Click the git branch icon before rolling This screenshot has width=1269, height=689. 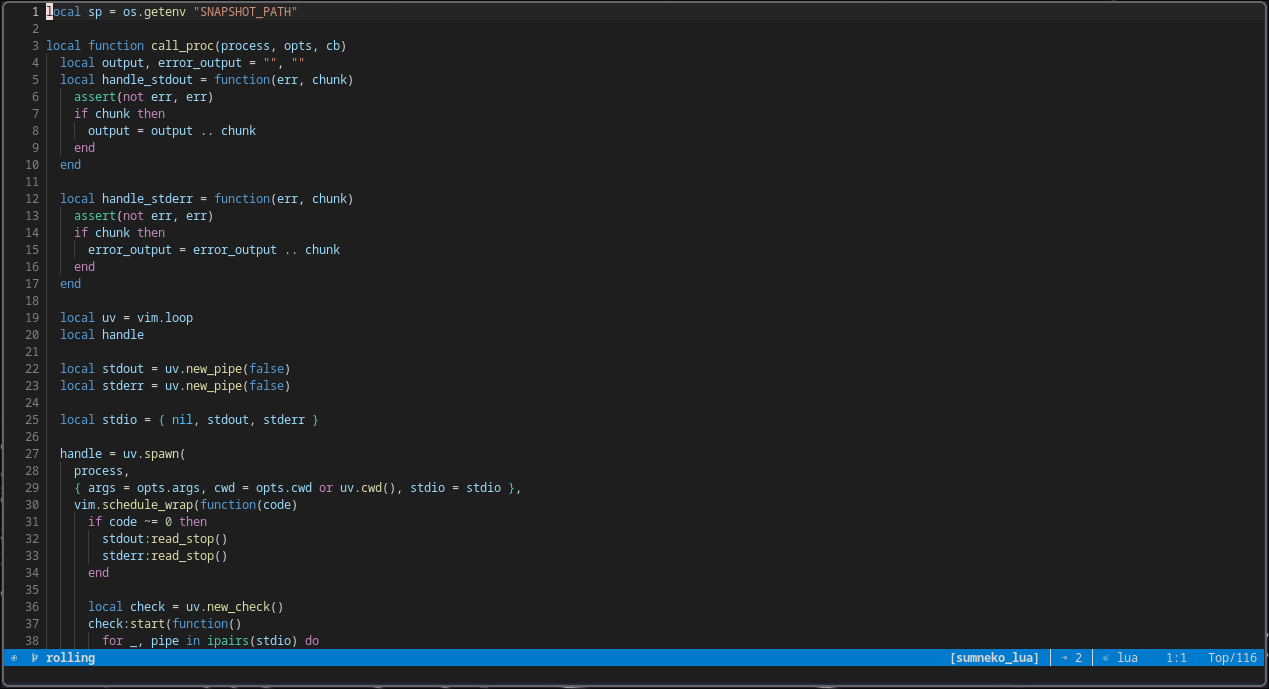coord(35,658)
